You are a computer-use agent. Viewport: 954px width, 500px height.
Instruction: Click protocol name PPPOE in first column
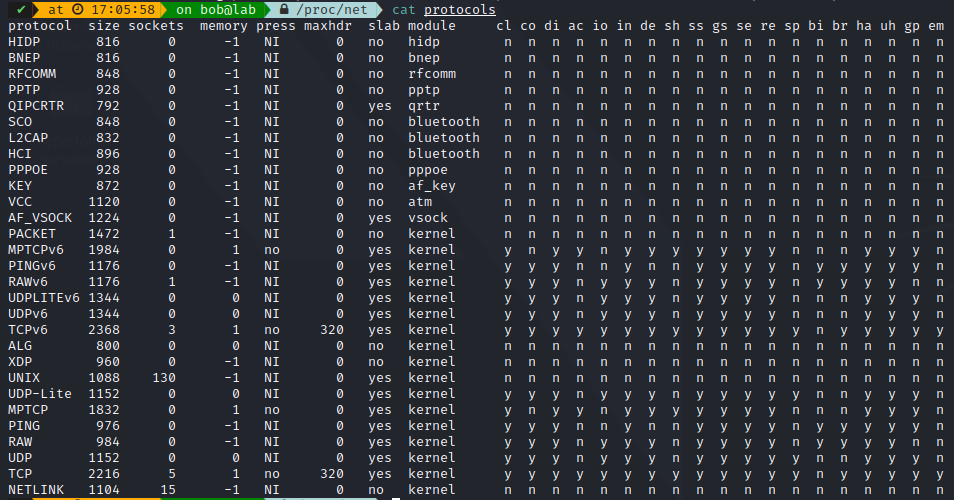click(28, 170)
